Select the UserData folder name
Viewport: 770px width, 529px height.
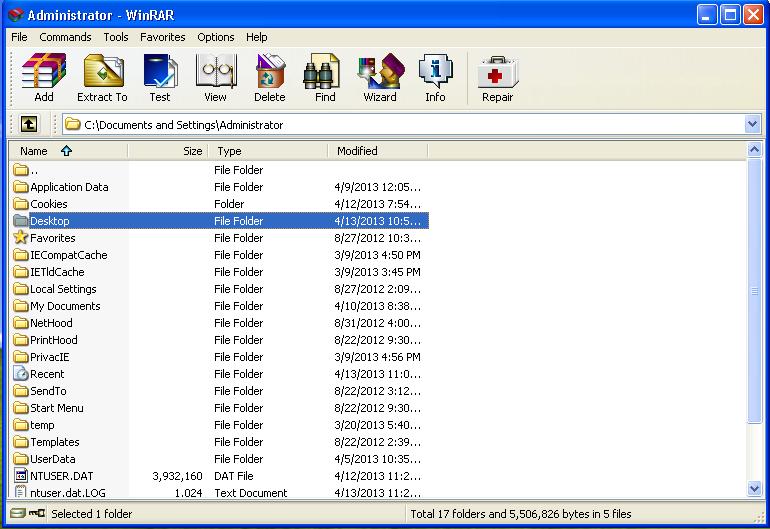[x=53, y=459]
